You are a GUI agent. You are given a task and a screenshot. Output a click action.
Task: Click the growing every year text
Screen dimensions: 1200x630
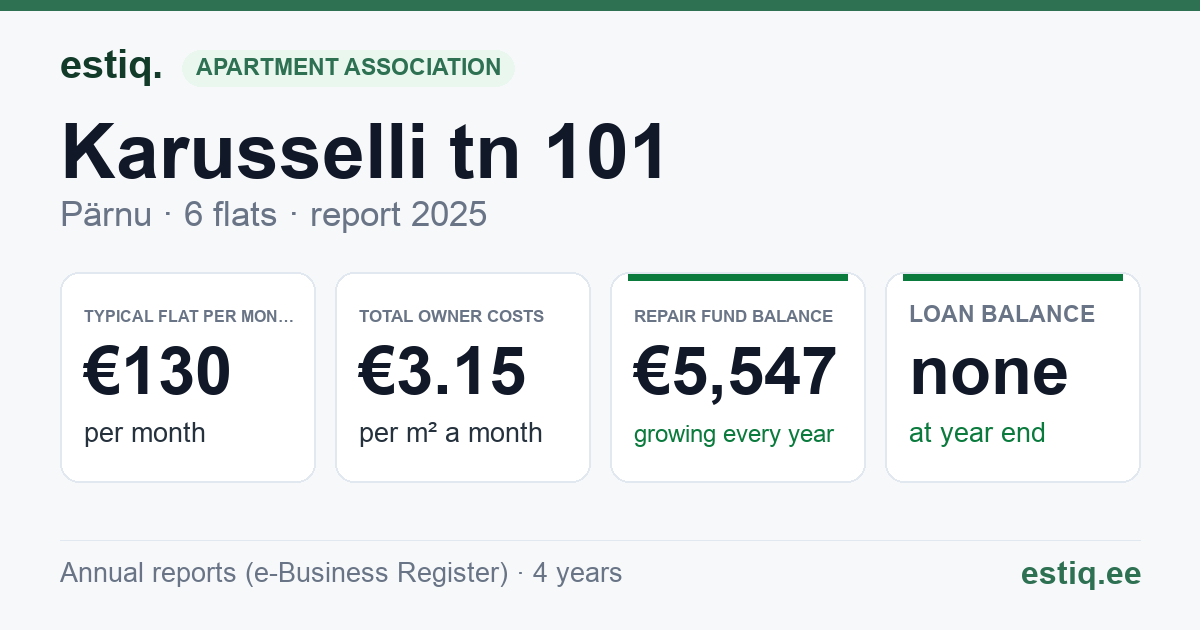coord(734,435)
